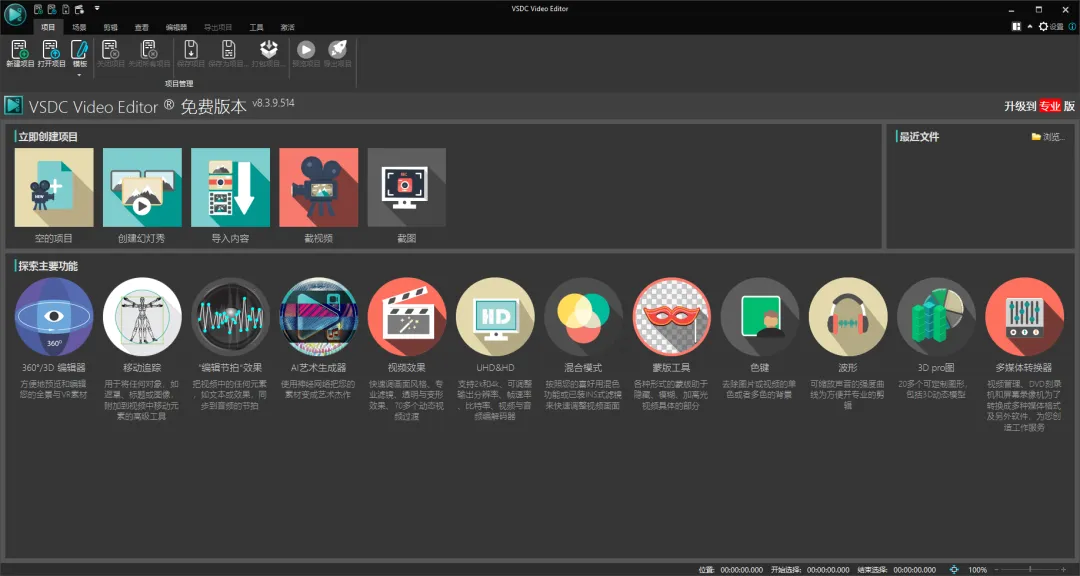Open the VSDC application logo button
Image resolution: width=1080 pixels, height=576 pixels.
[14, 14]
